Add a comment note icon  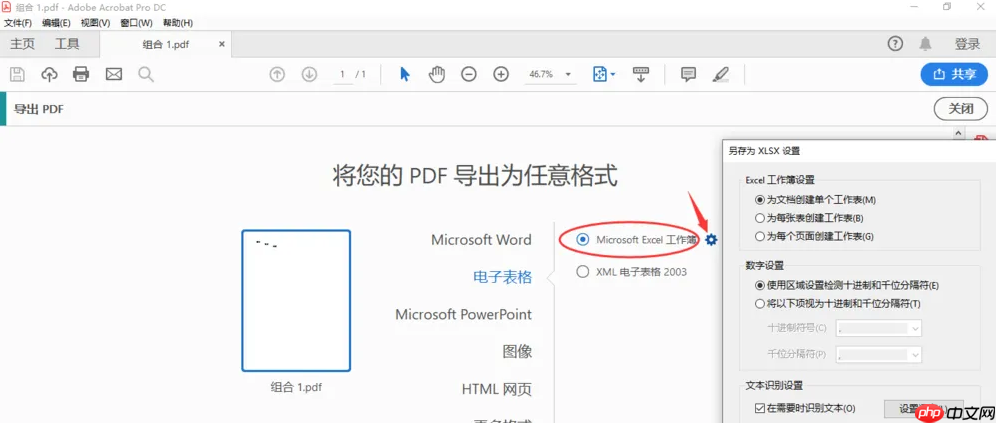(x=688, y=74)
